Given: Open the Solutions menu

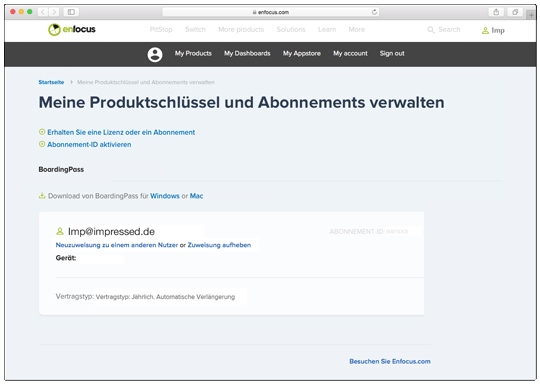Looking at the screenshot, I should [291, 30].
